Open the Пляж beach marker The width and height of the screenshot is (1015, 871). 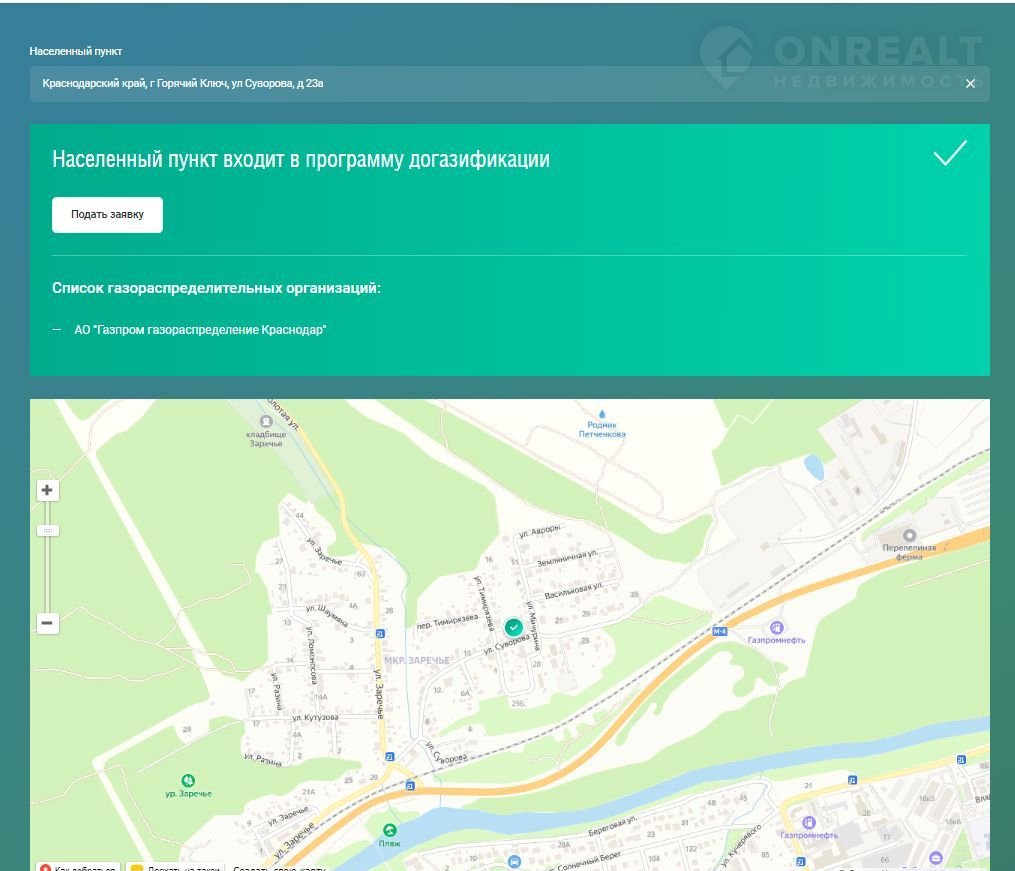(389, 830)
